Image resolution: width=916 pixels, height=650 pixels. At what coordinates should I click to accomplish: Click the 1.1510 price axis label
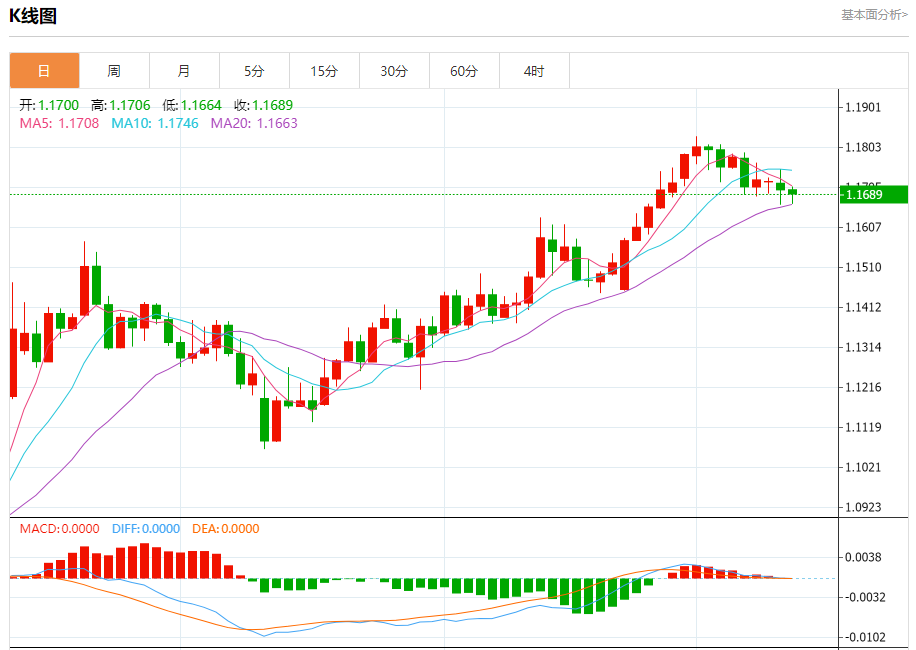[x=863, y=267]
